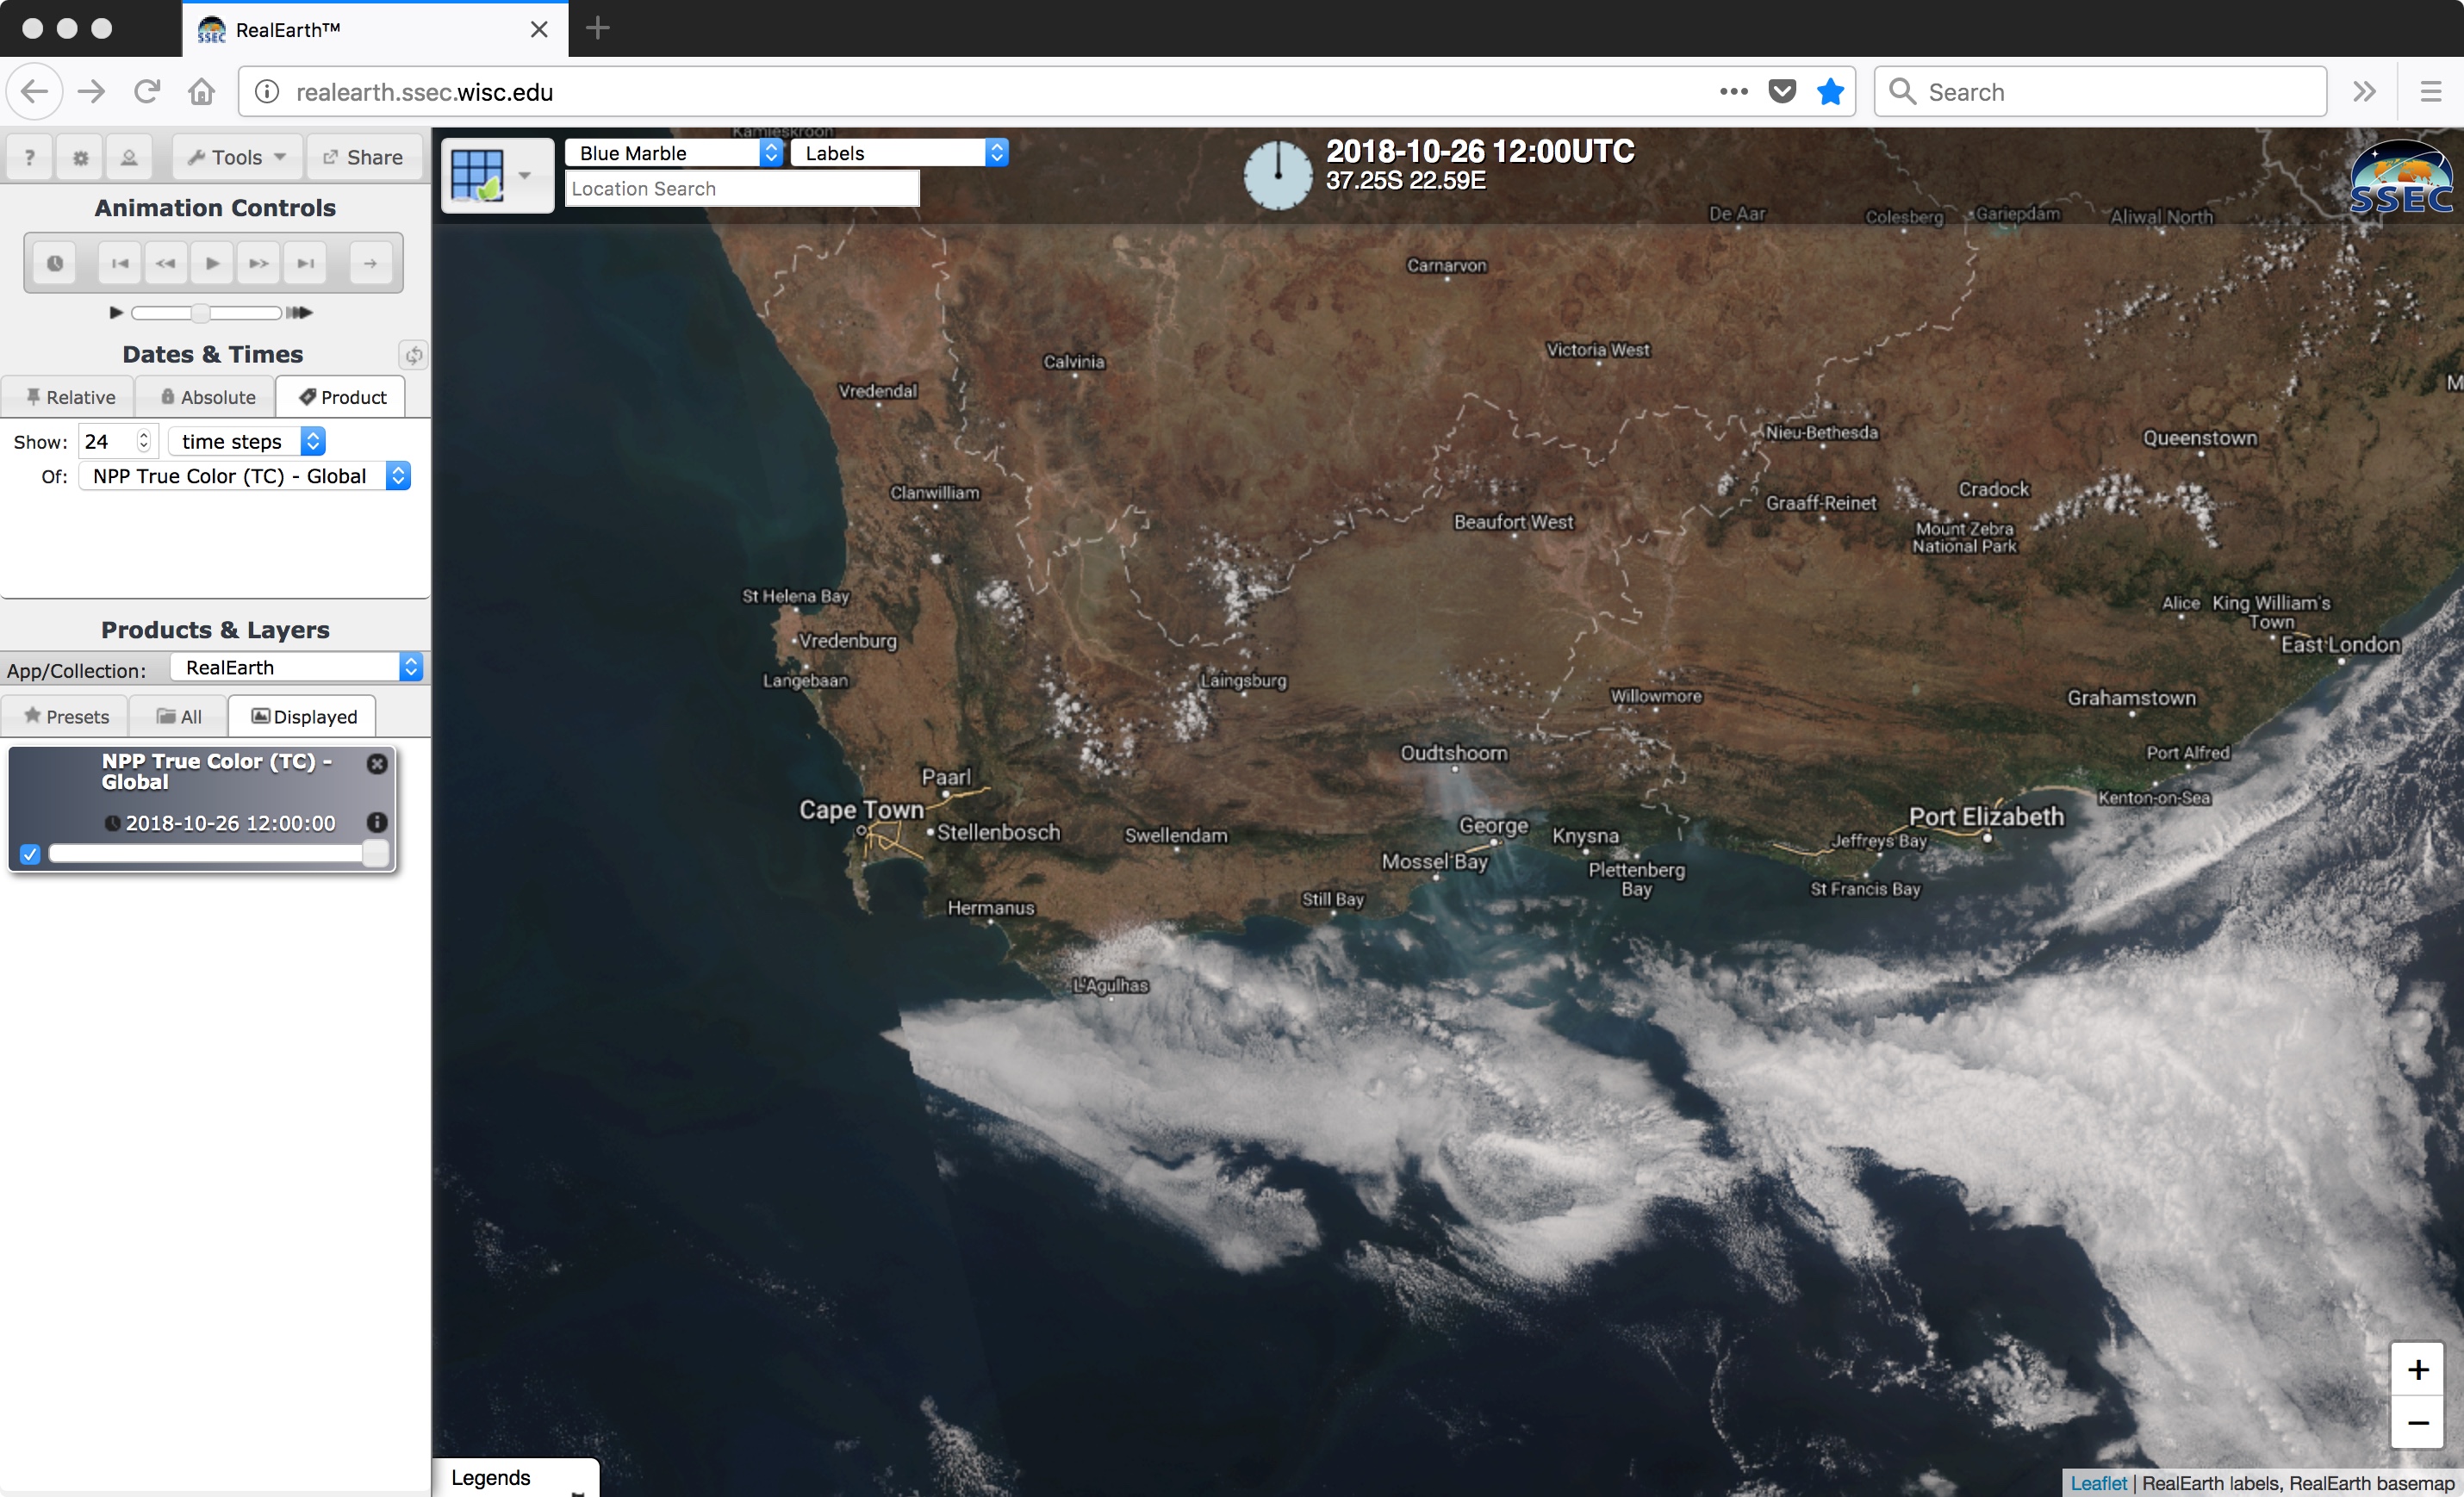Click the Port Elizabeth map label
Screen dimensions: 2464x1497
(1986, 817)
